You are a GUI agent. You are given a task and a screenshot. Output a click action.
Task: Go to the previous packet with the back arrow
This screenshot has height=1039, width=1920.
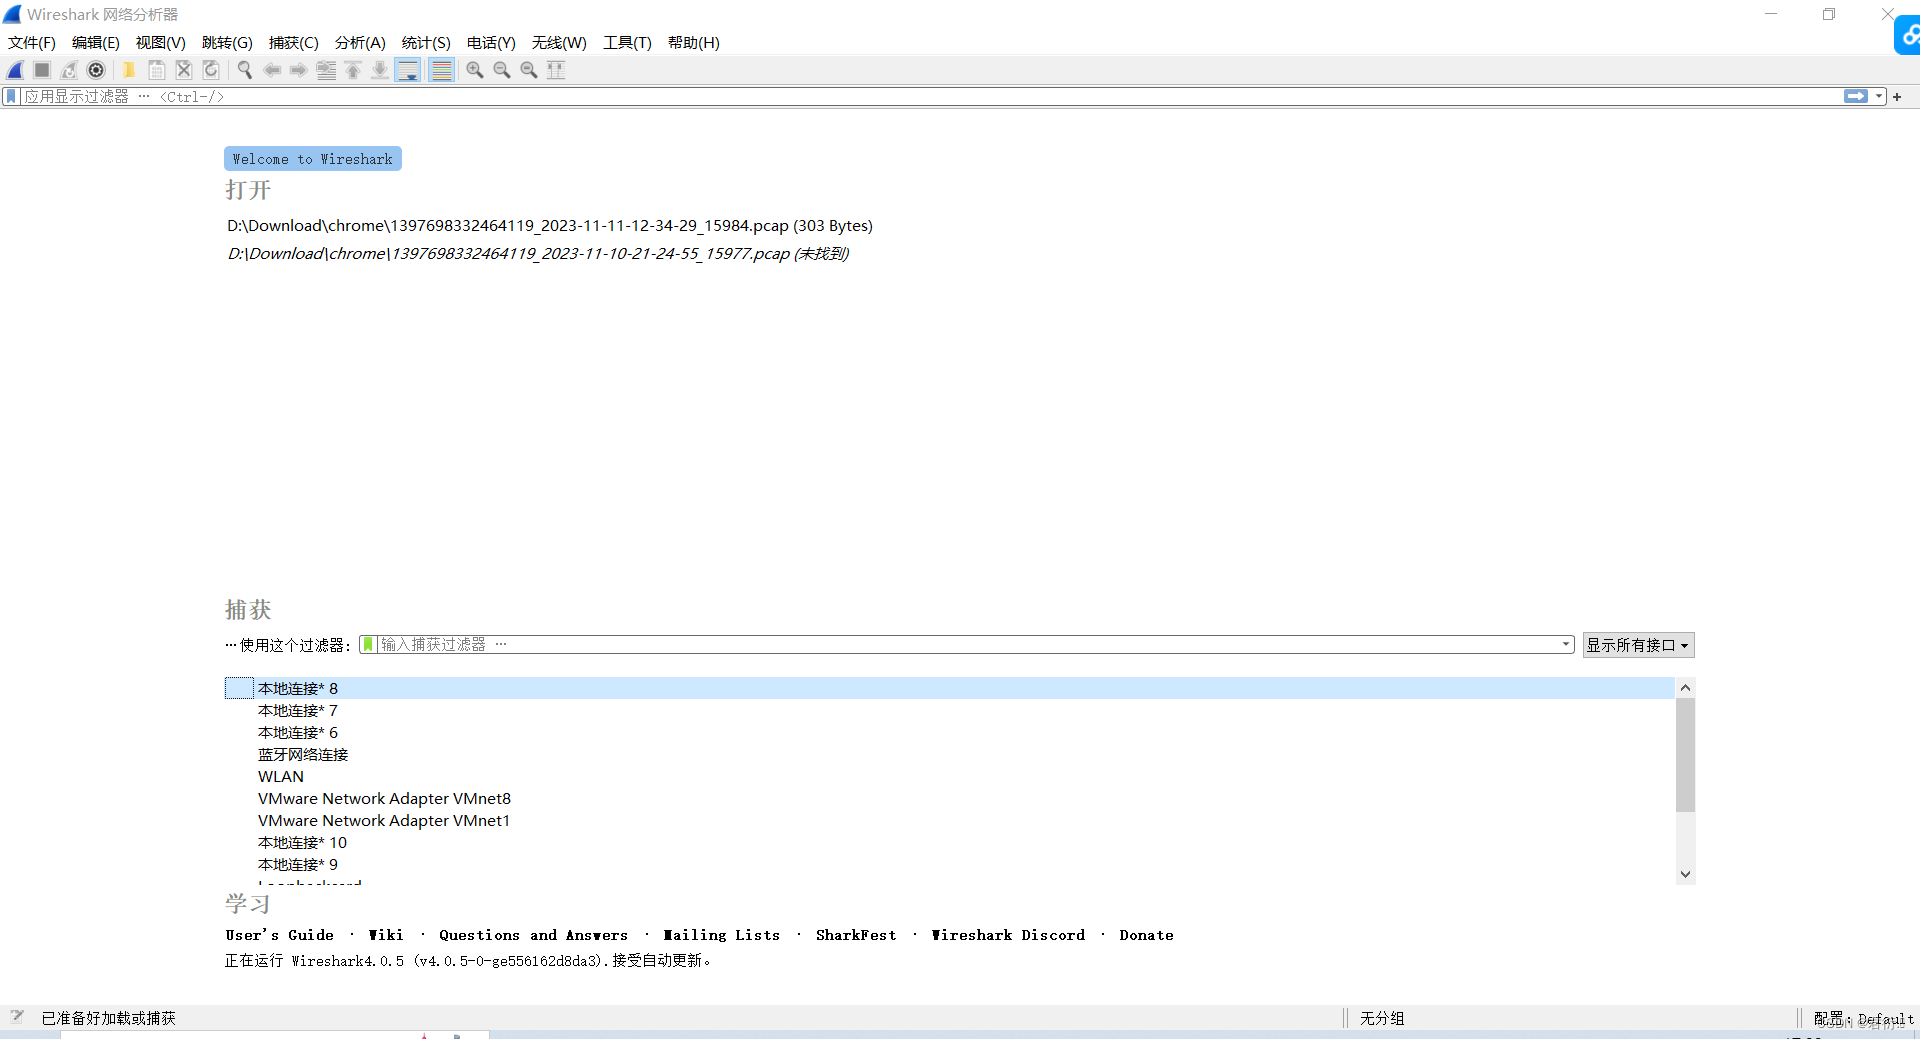pyautogui.click(x=271, y=70)
